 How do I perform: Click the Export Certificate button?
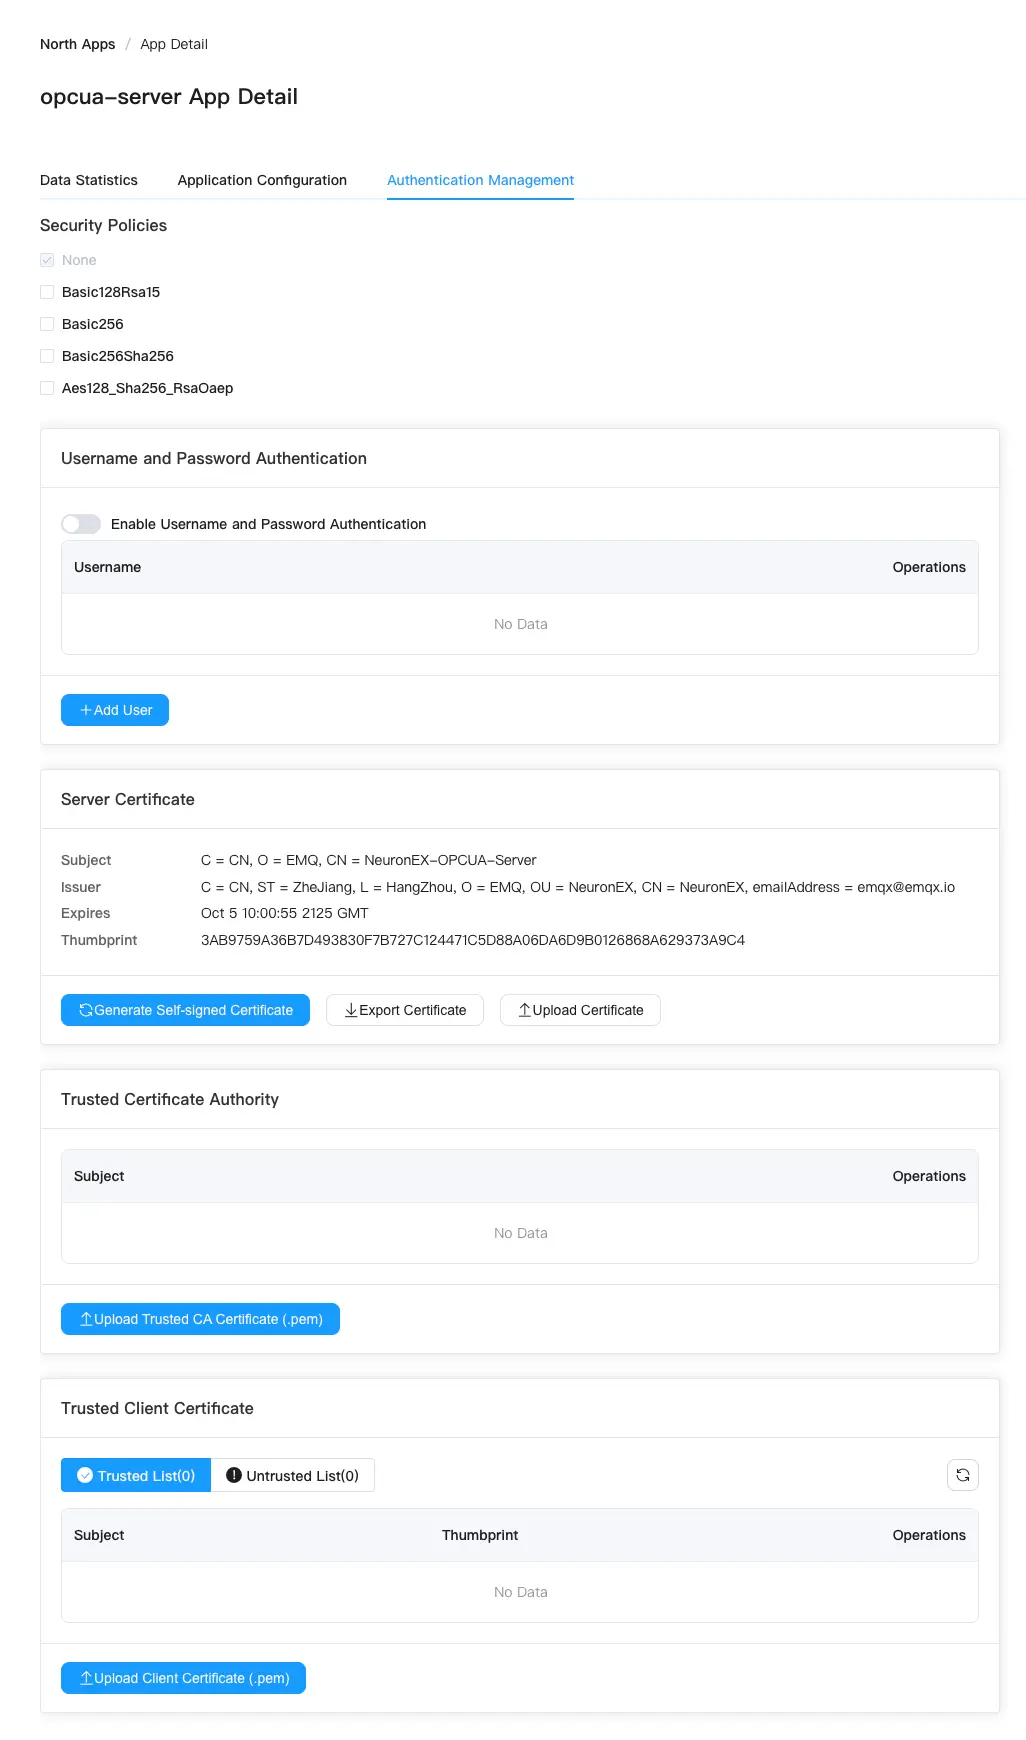405,1010
